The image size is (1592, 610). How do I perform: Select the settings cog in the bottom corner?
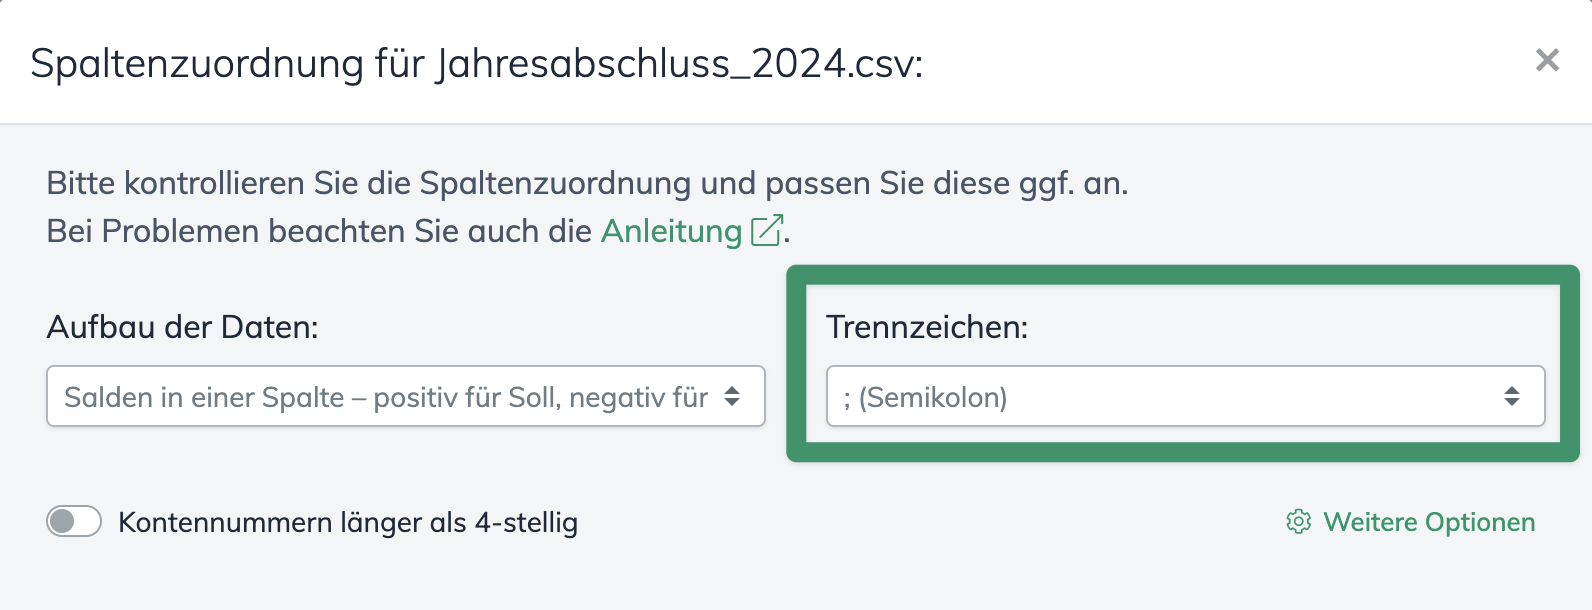(1297, 521)
